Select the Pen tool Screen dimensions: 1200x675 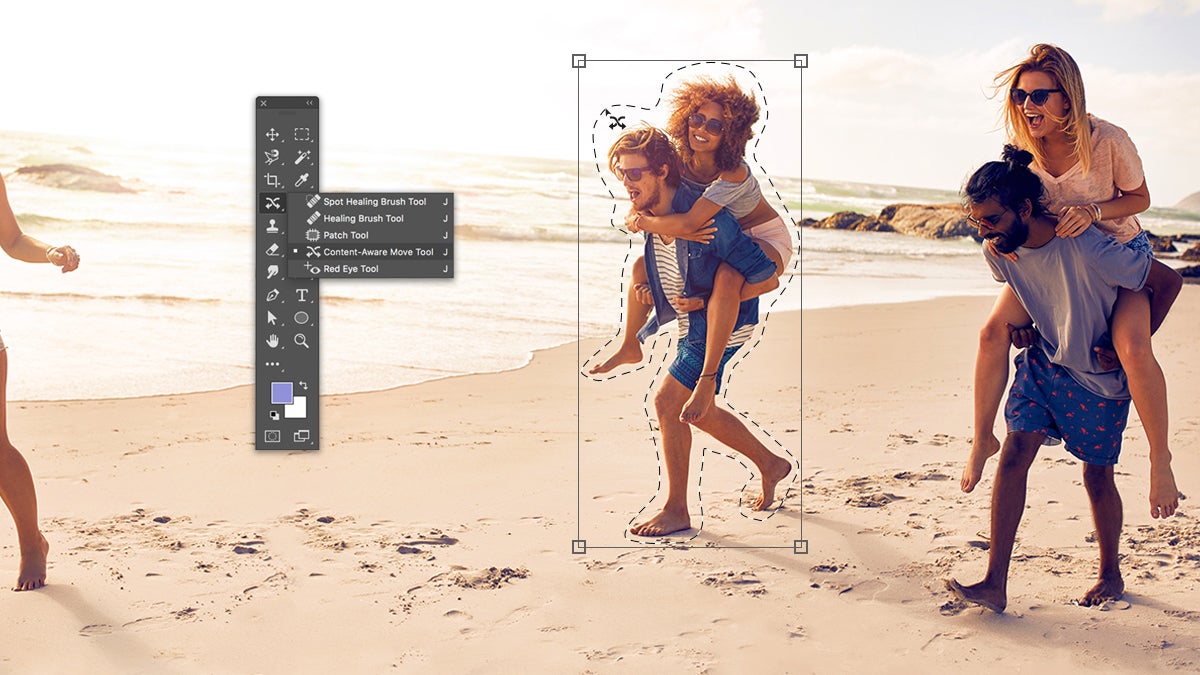coord(272,295)
